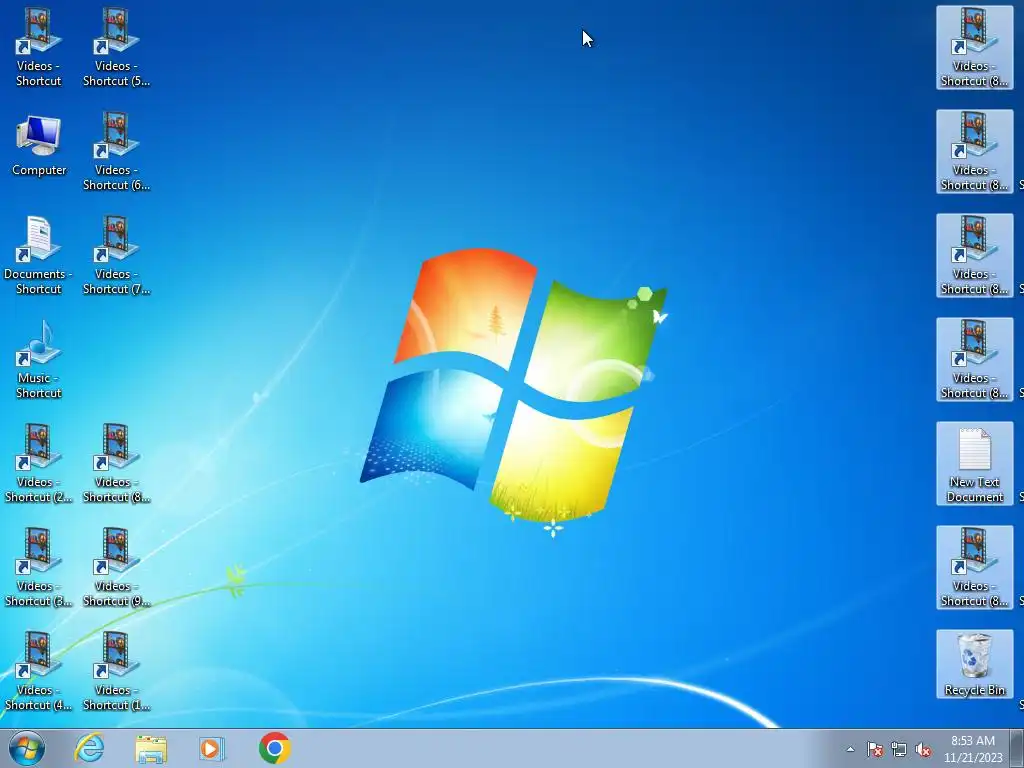
Task: Select the Videos - Shortcut (6... icon
Action: coord(116,151)
